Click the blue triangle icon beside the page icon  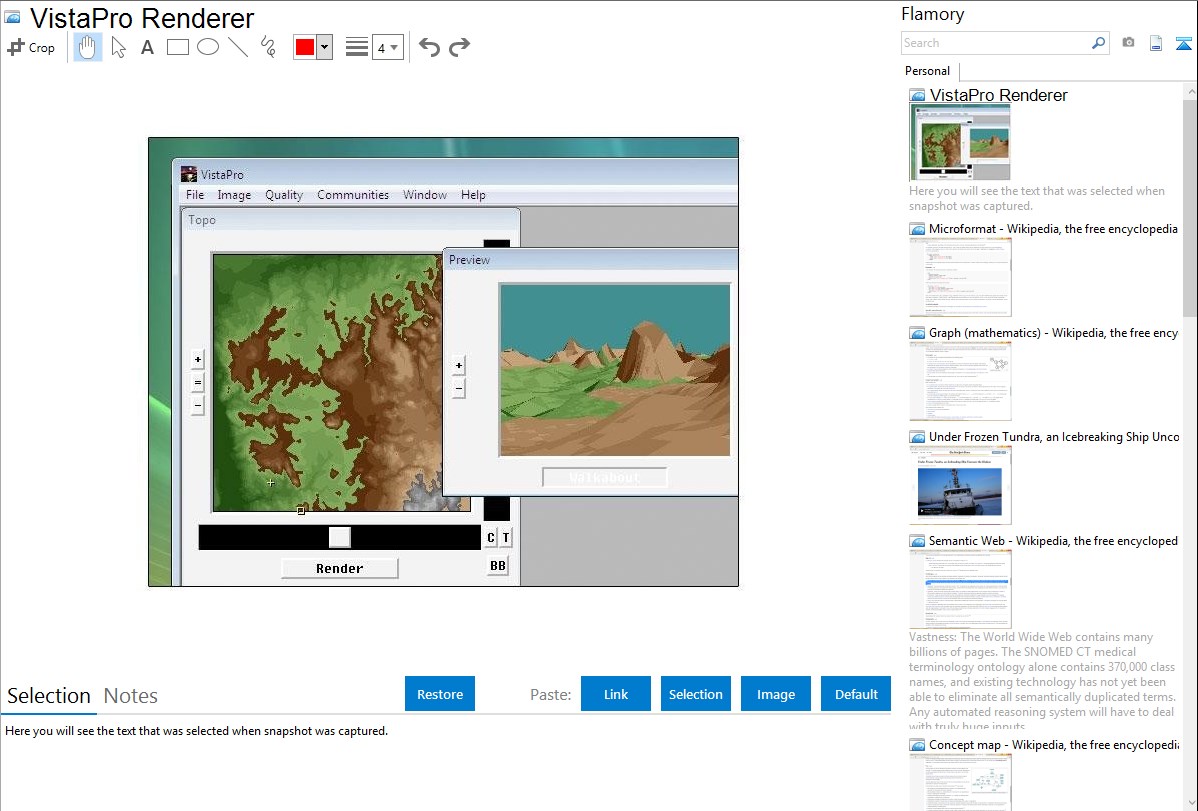(x=1183, y=44)
